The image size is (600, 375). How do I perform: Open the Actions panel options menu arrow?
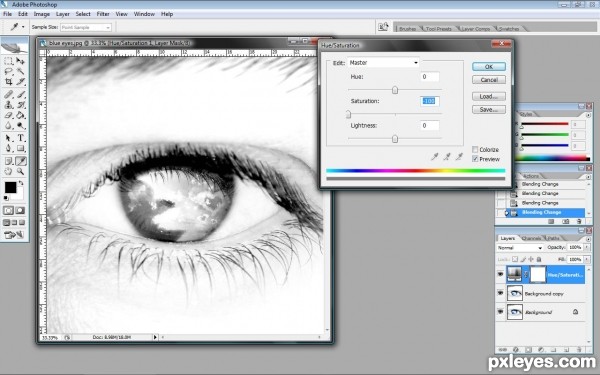pos(588,176)
